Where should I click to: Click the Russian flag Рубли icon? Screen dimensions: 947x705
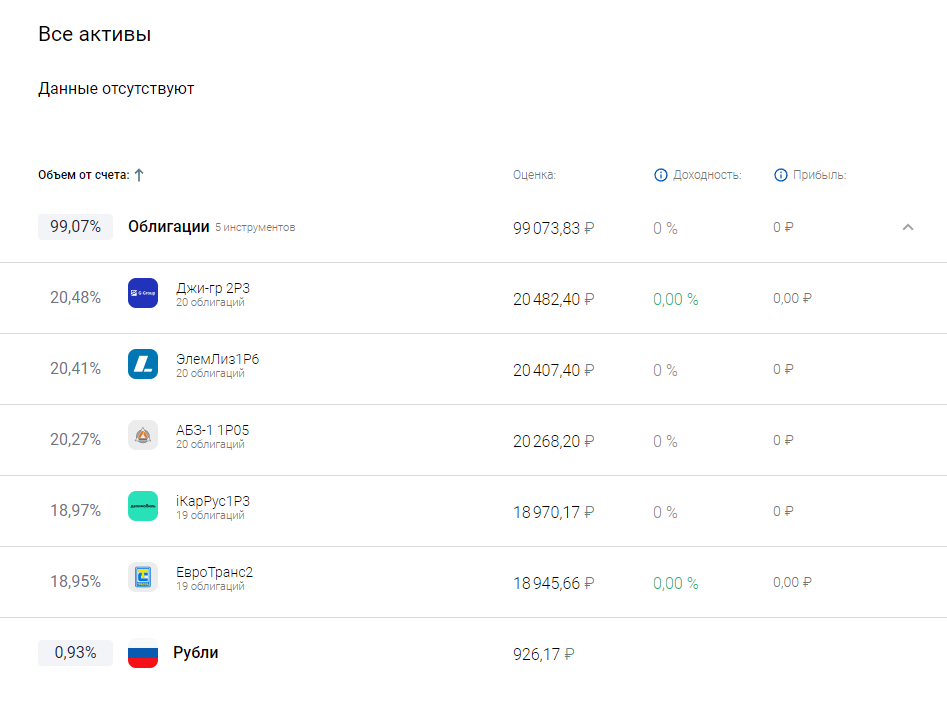(x=143, y=653)
